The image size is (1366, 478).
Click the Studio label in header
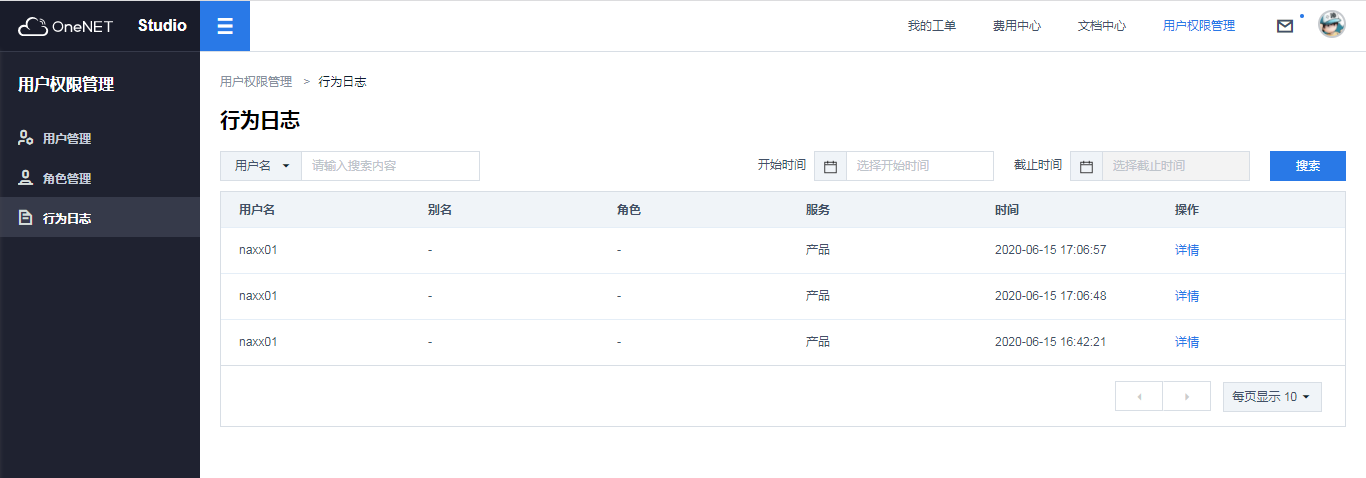(162, 26)
